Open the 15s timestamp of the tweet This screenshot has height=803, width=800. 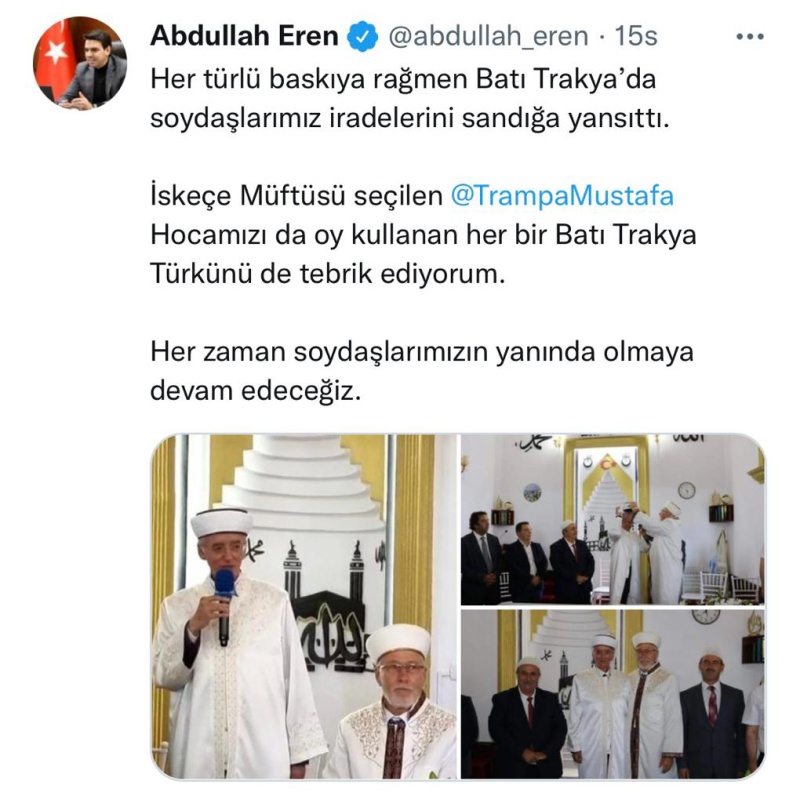tap(636, 36)
